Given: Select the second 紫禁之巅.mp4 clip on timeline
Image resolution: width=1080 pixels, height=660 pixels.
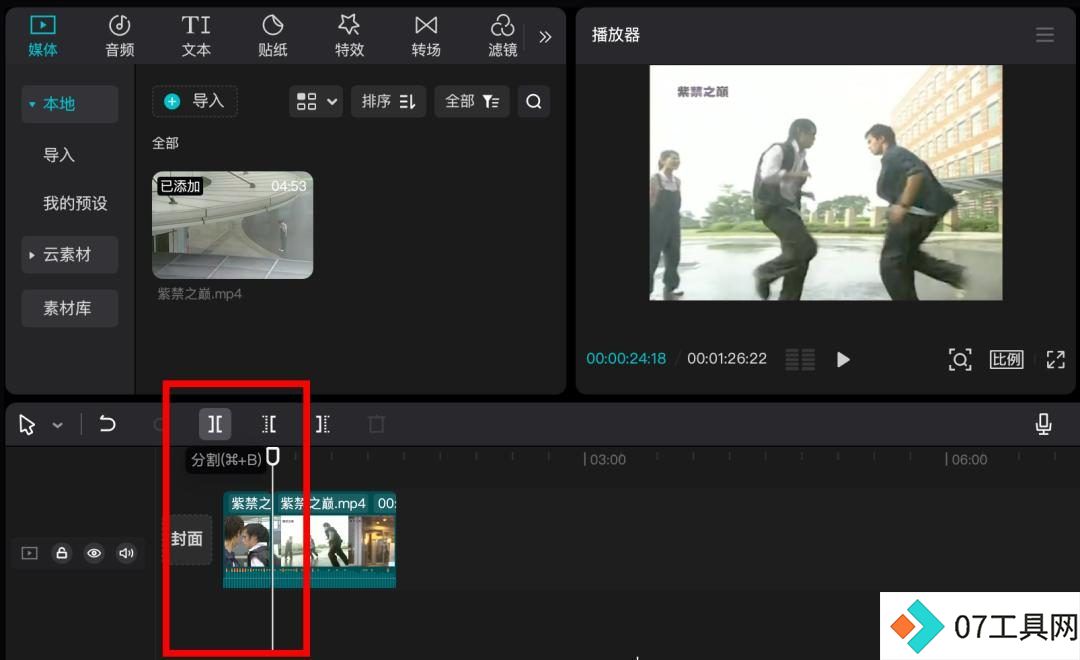Looking at the screenshot, I should 334,539.
